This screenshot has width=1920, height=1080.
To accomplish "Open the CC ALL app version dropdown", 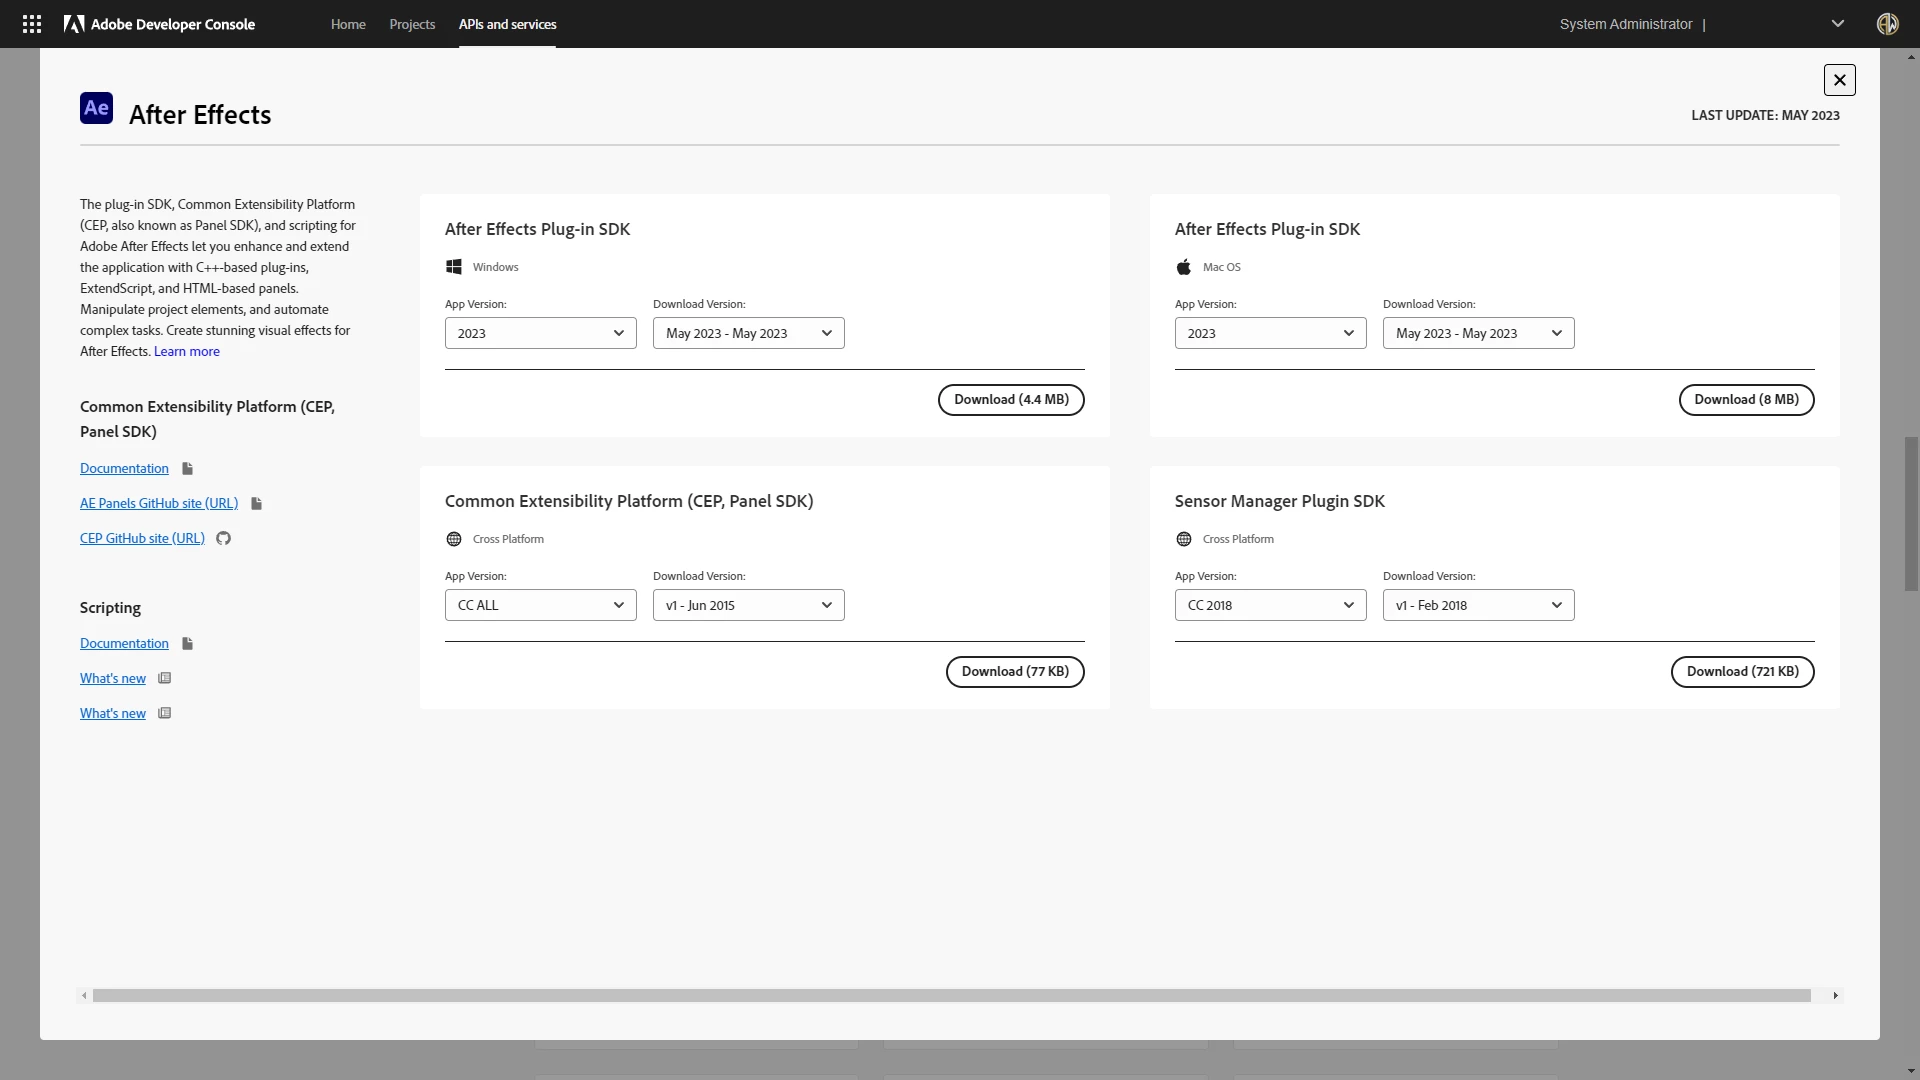I will (x=541, y=605).
